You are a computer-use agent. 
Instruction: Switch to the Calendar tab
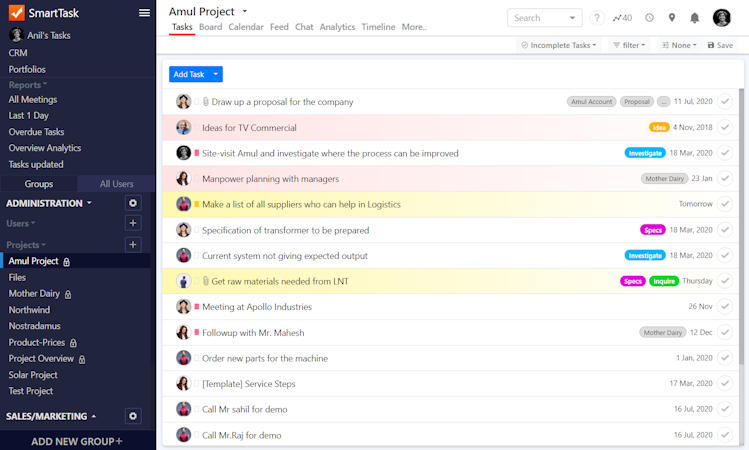click(x=246, y=27)
